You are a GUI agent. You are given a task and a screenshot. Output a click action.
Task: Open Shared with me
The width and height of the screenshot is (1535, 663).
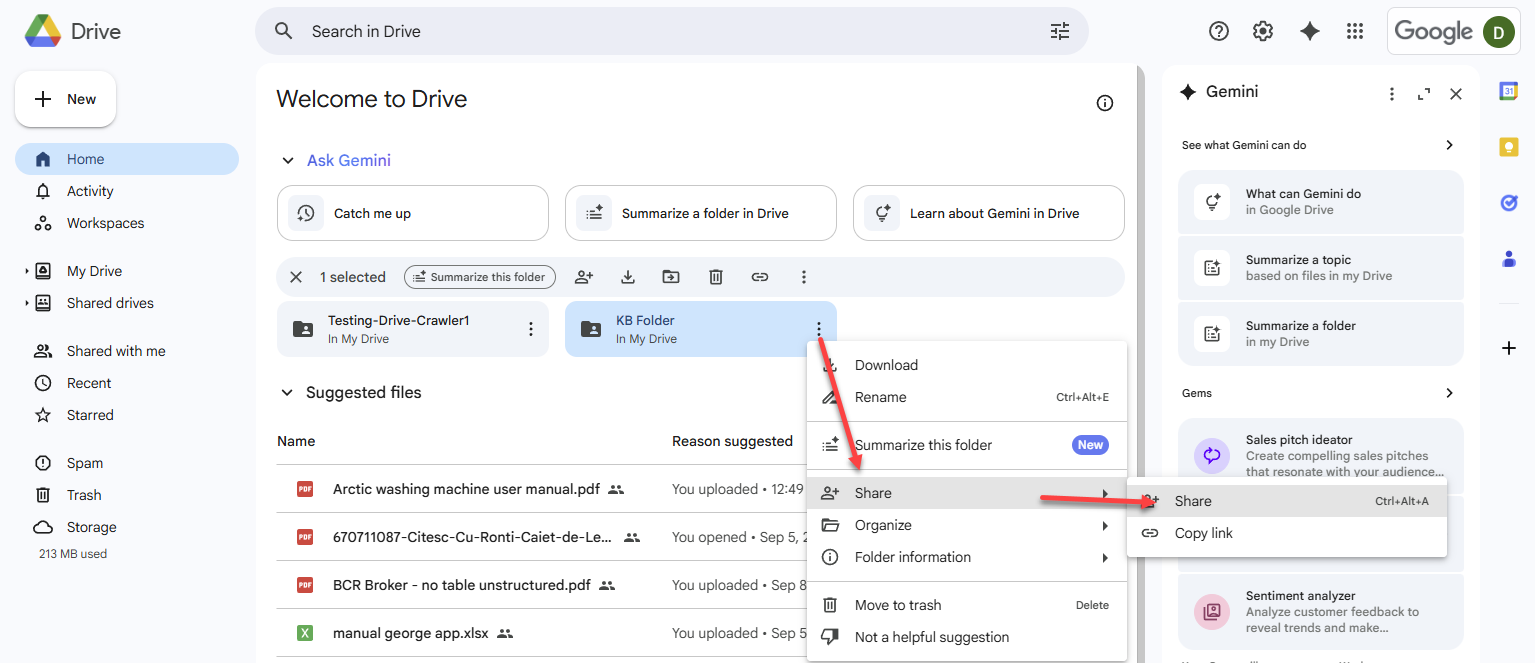click(127, 351)
